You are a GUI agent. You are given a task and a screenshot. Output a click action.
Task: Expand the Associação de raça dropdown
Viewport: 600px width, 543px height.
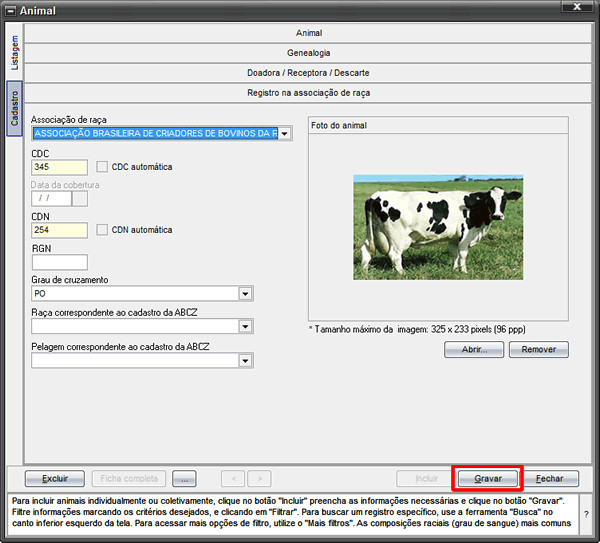[x=285, y=134]
